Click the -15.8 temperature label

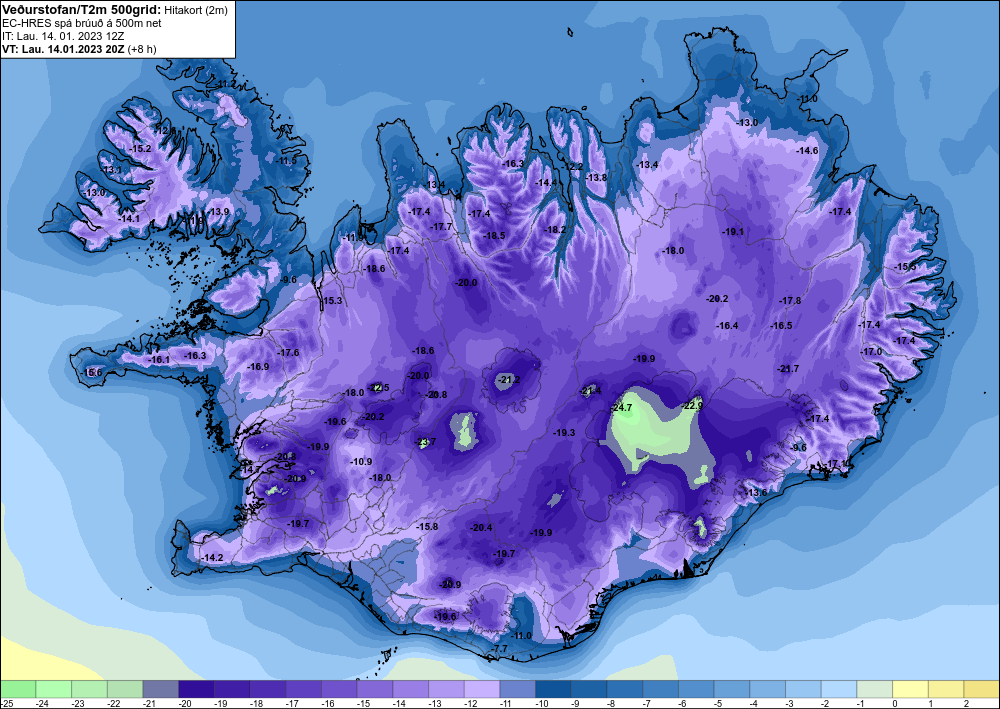pos(427,527)
